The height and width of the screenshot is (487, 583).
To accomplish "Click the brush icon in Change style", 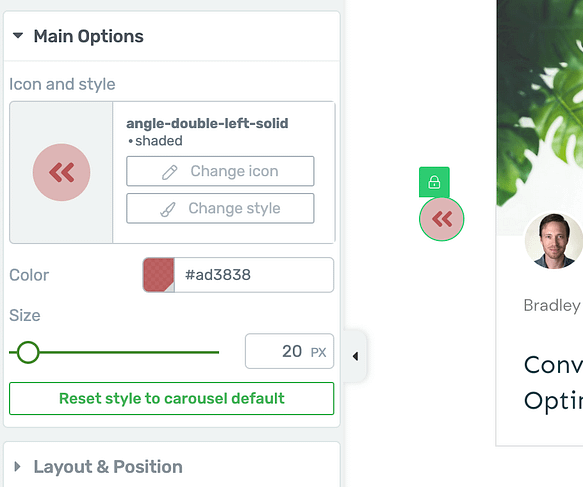I will click(x=168, y=209).
